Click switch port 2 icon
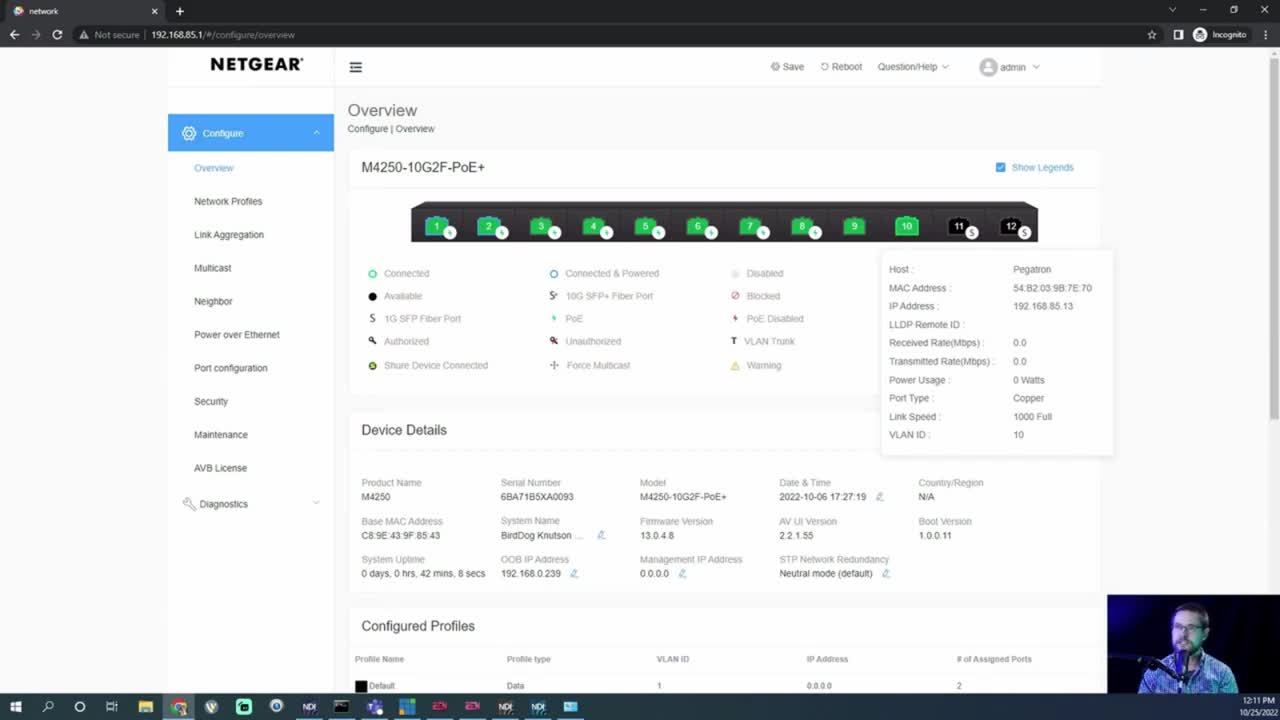1280x720 pixels. [x=488, y=226]
